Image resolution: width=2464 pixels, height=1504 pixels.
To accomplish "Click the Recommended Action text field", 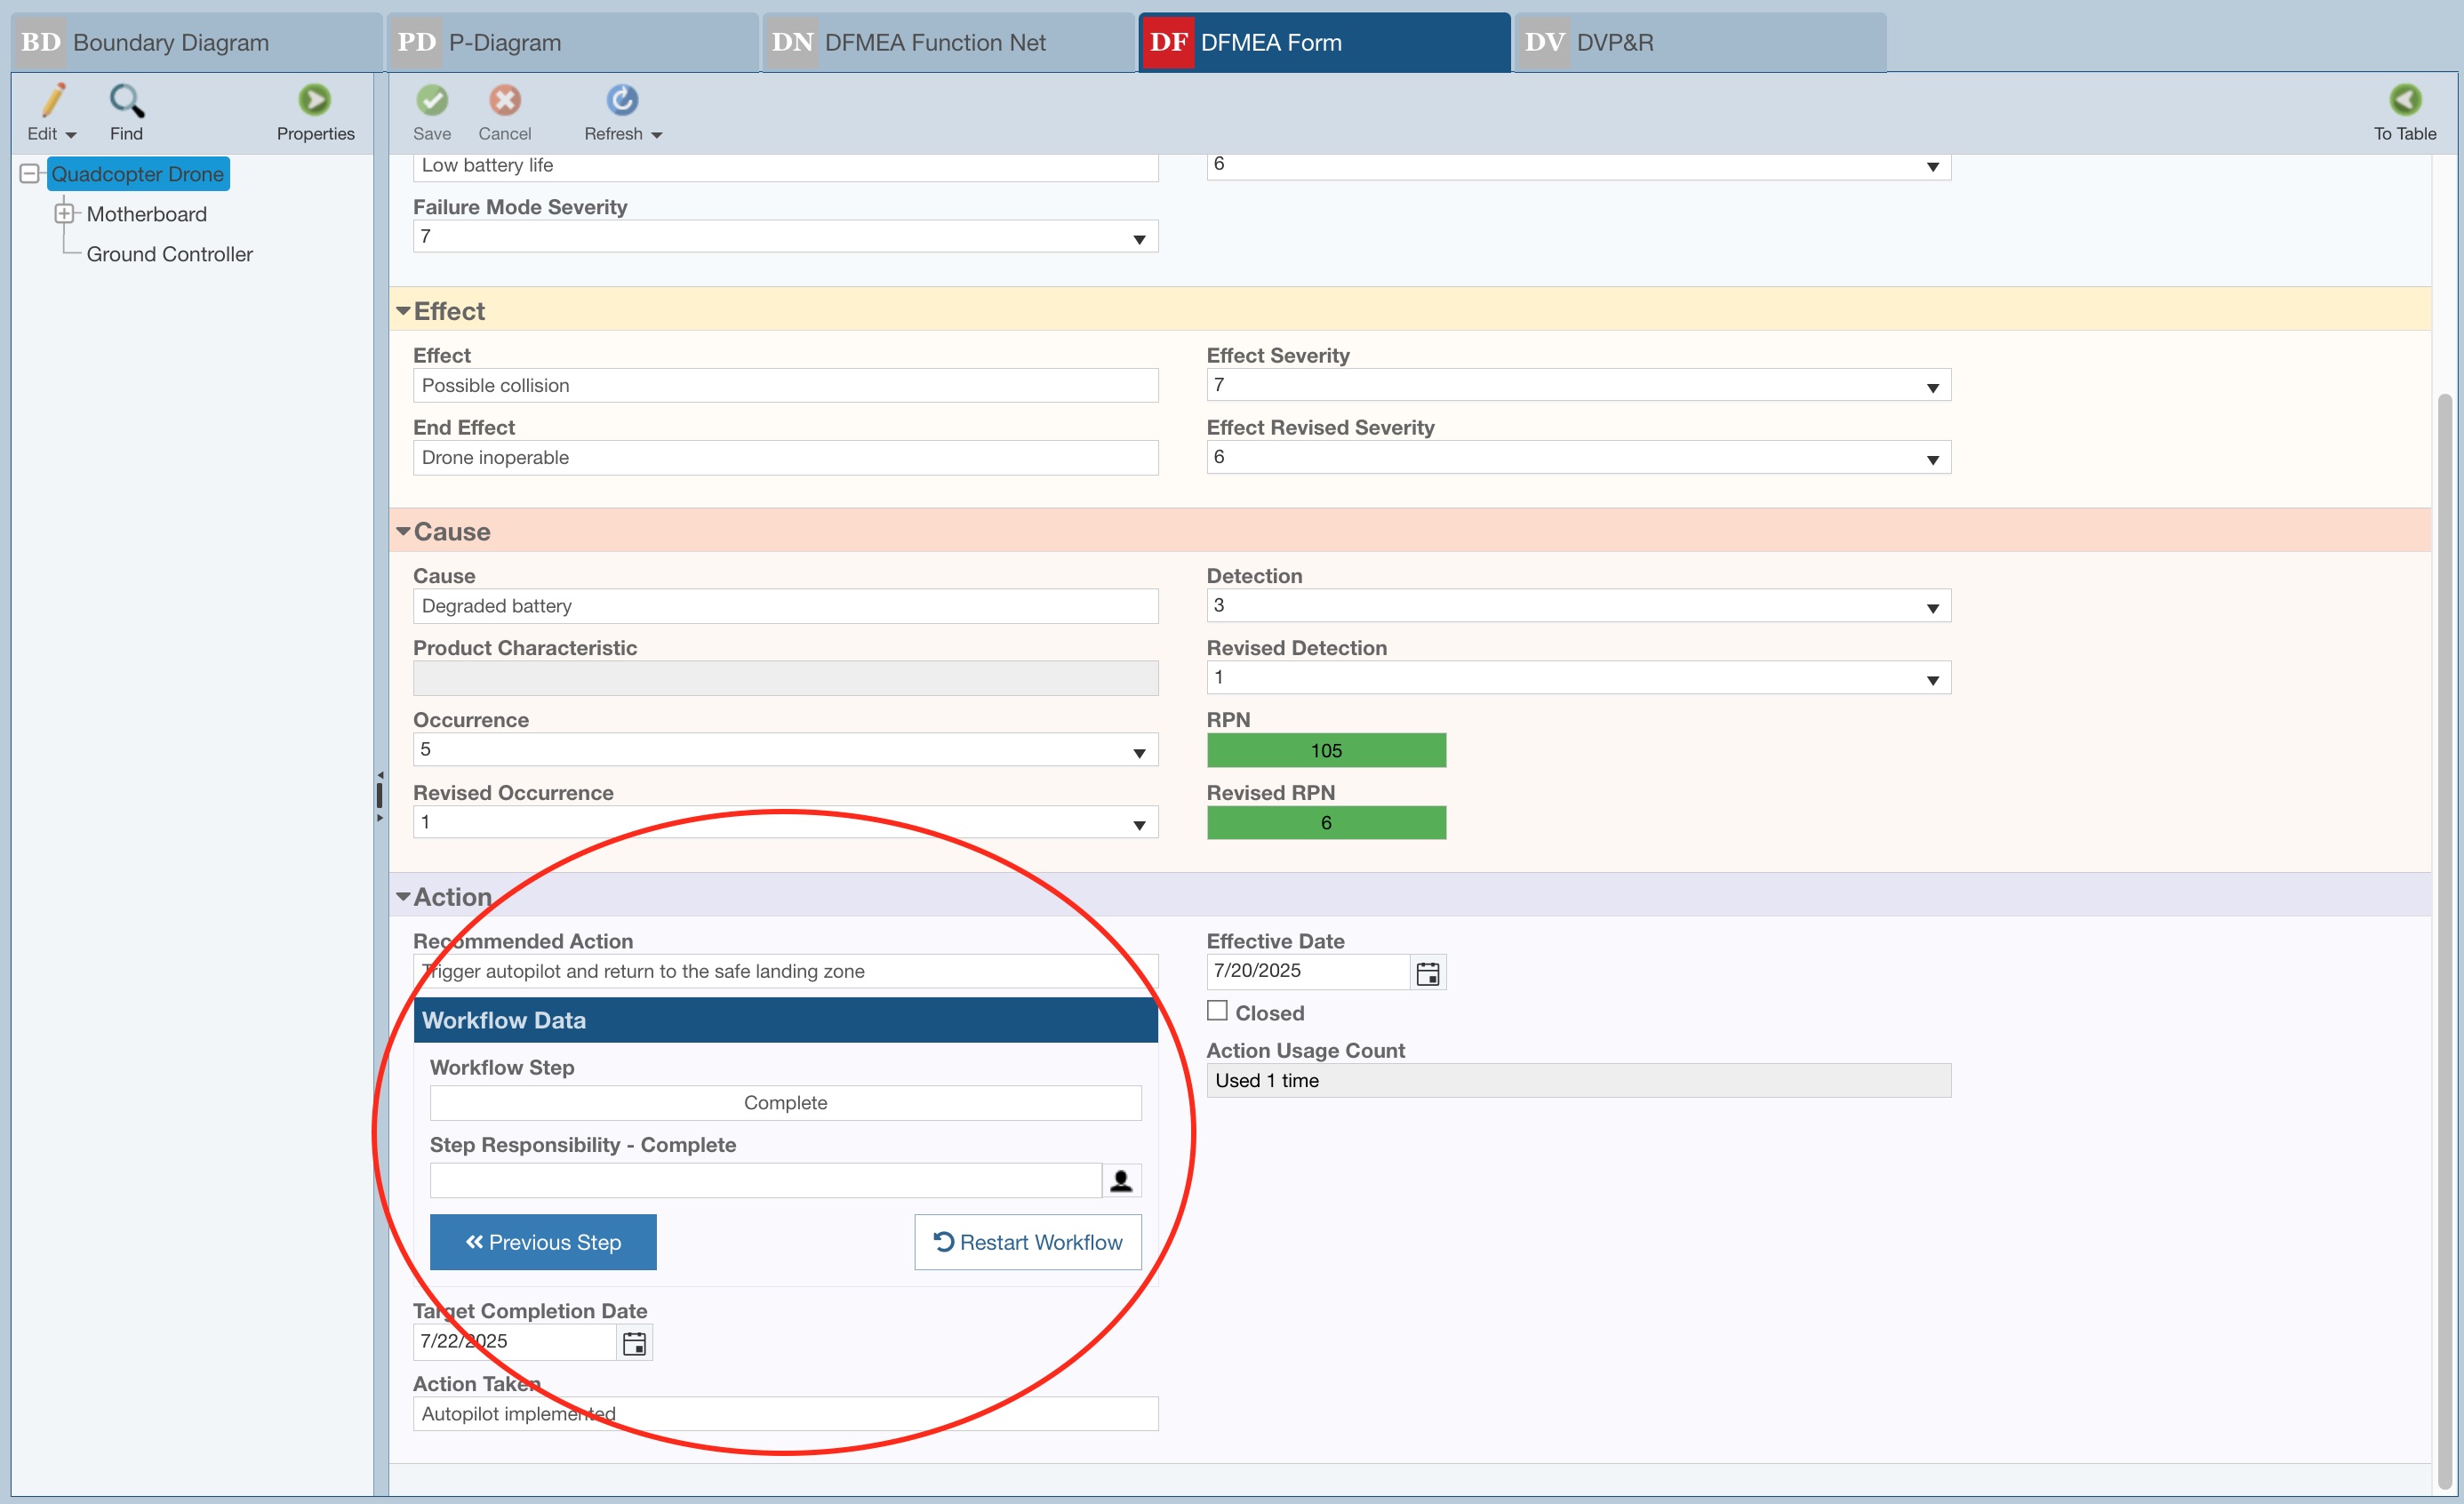I will point(785,970).
